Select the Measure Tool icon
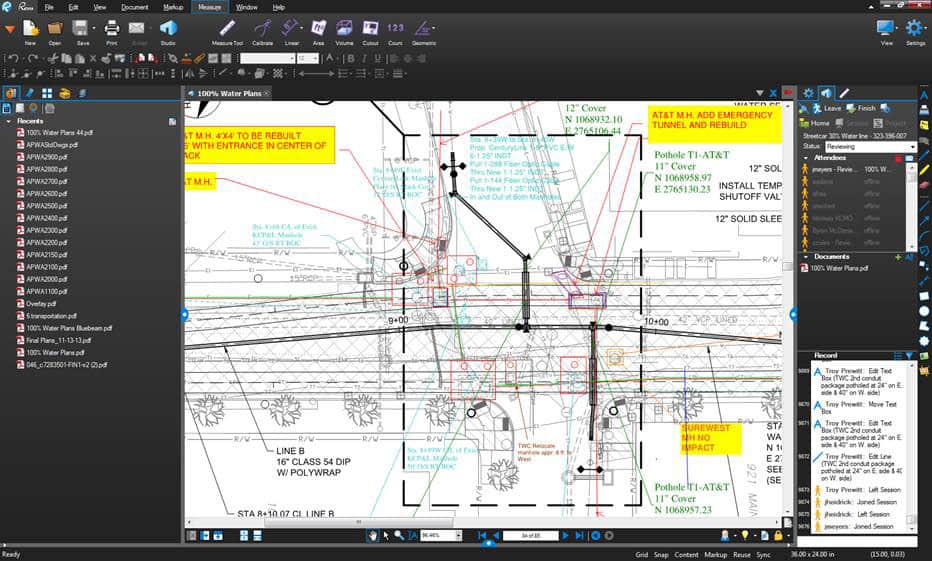 coord(228,29)
